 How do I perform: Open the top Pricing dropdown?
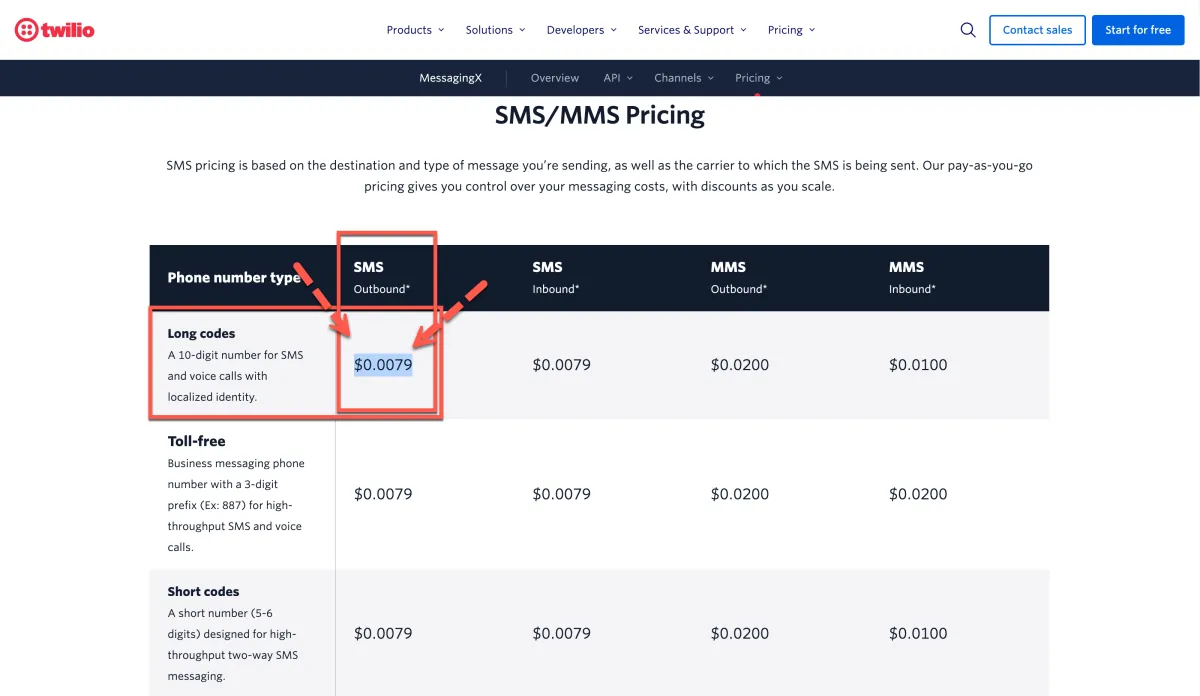[791, 30]
